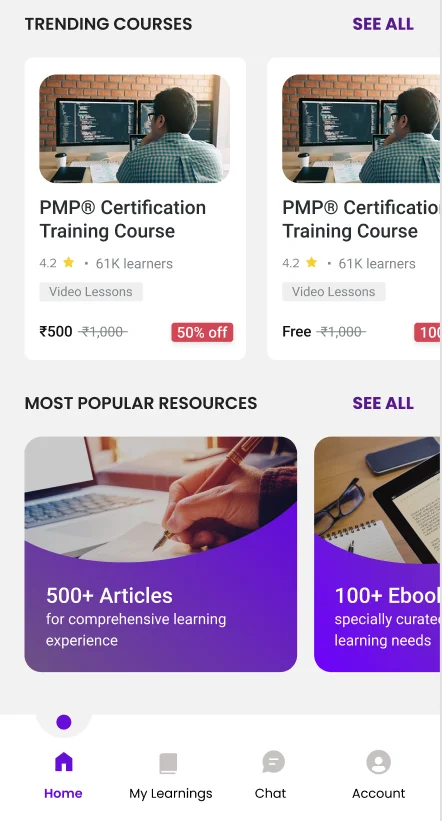Open the first course's coding photo thumbnail
This screenshot has width=442, height=821.
[135, 128]
